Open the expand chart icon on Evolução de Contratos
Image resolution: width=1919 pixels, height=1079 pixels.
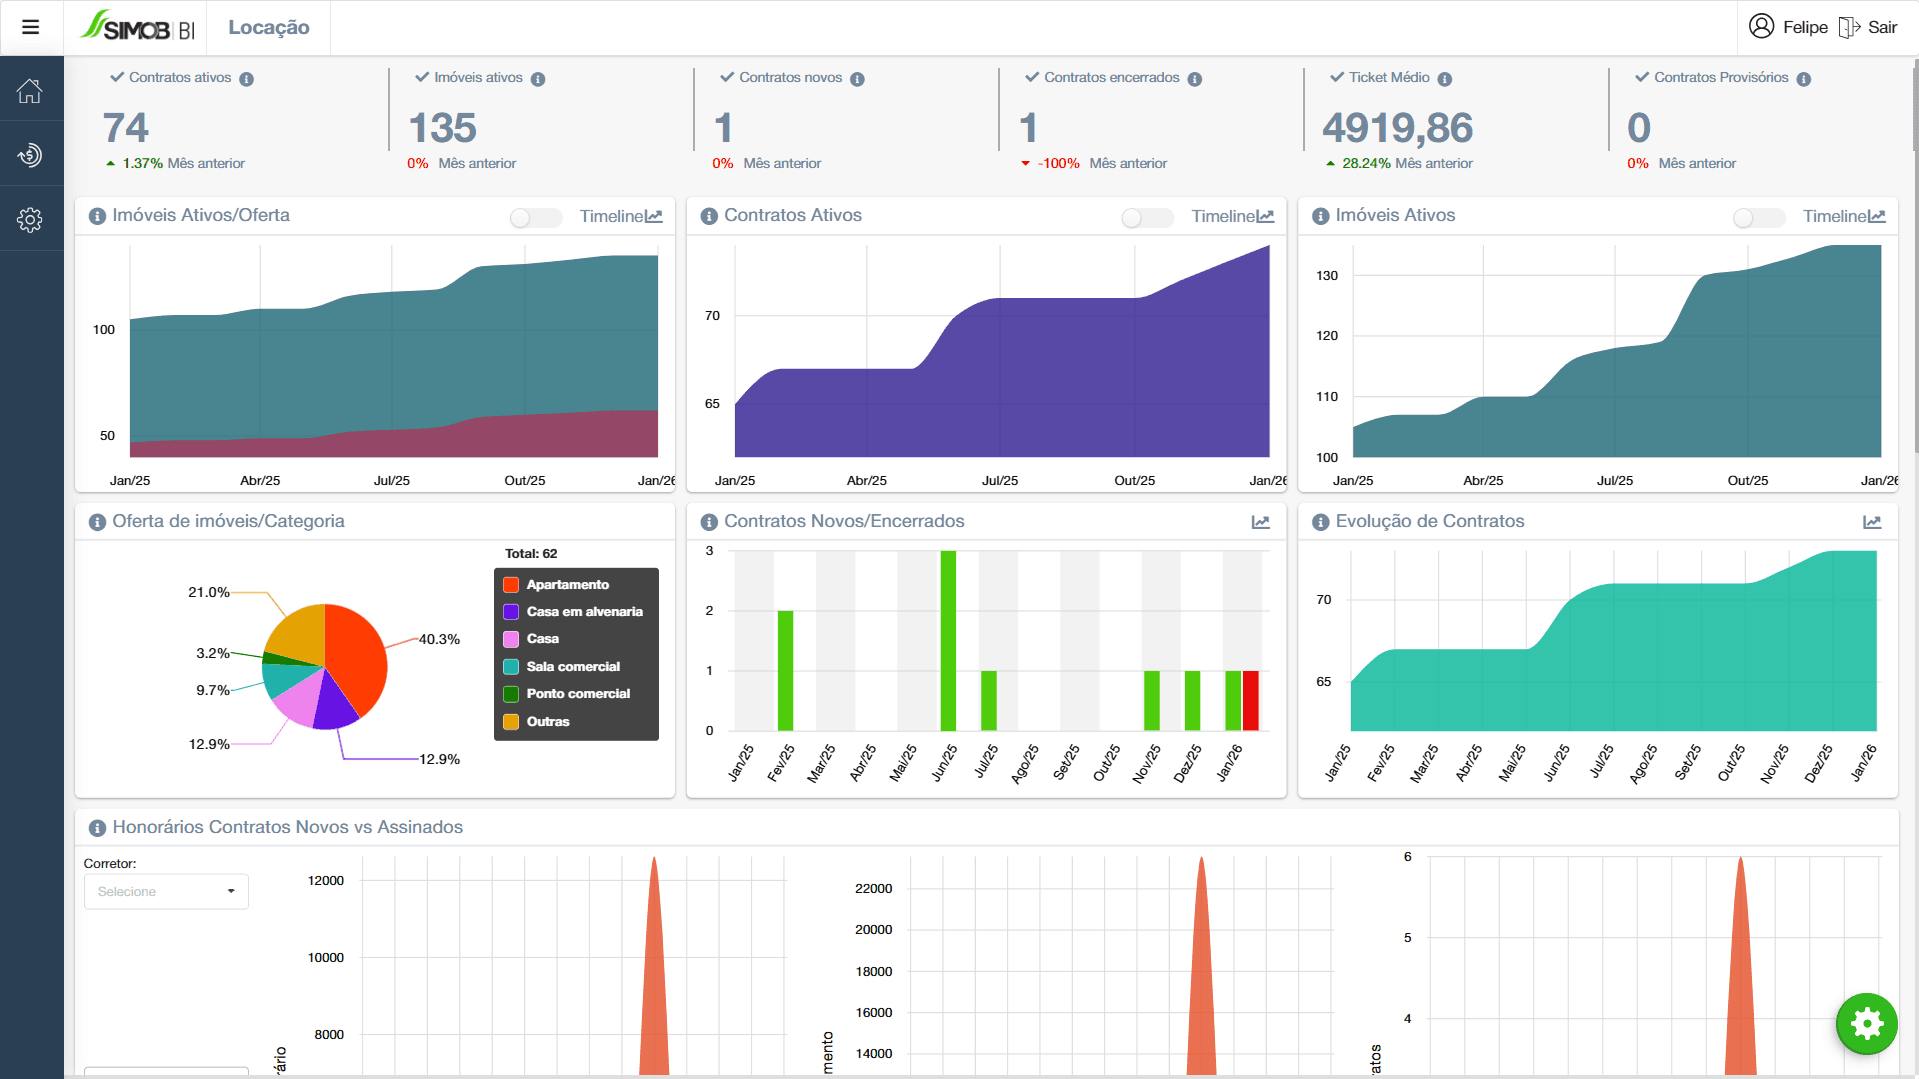click(1872, 521)
